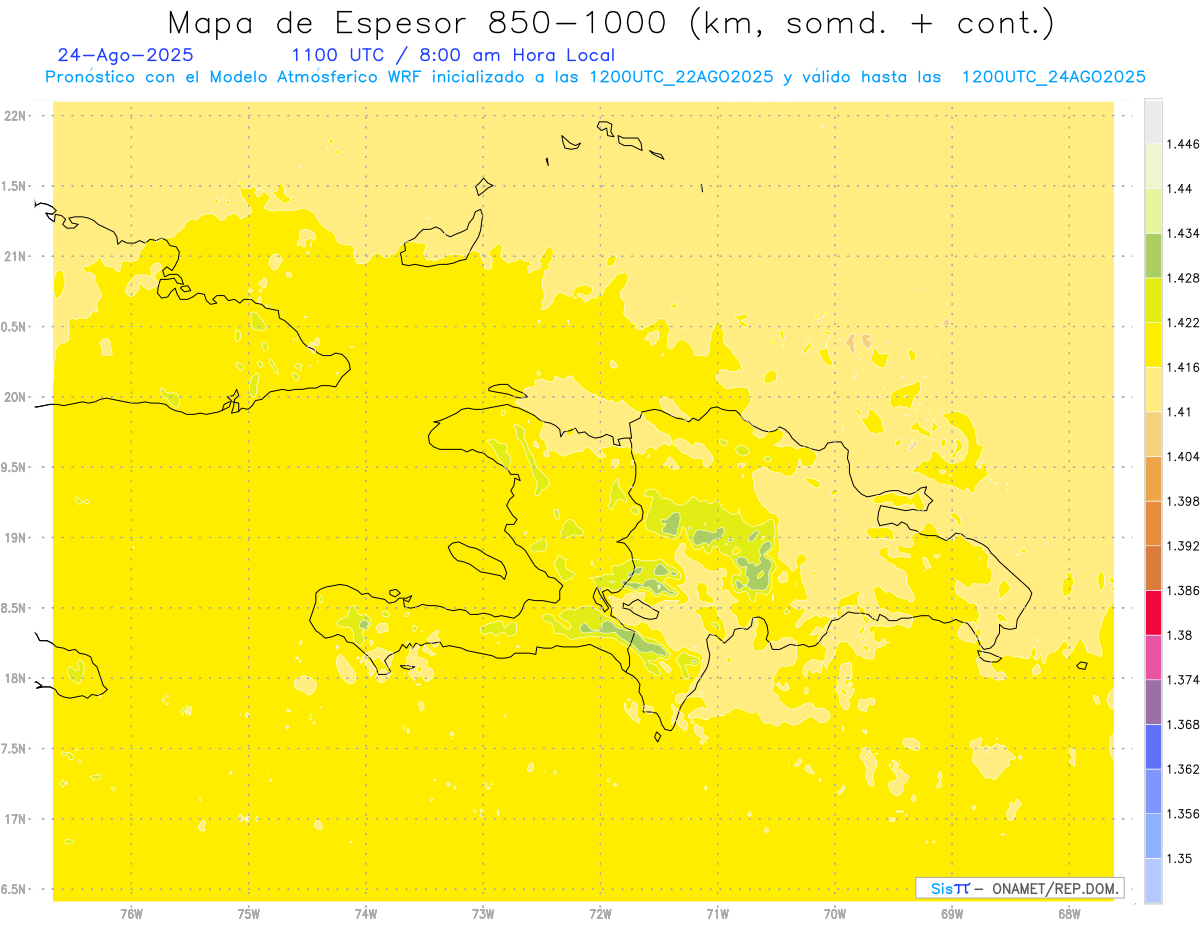Click the 68W longitude axis label
The height and width of the screenshot is (927, 1200).
(1068, 914)
